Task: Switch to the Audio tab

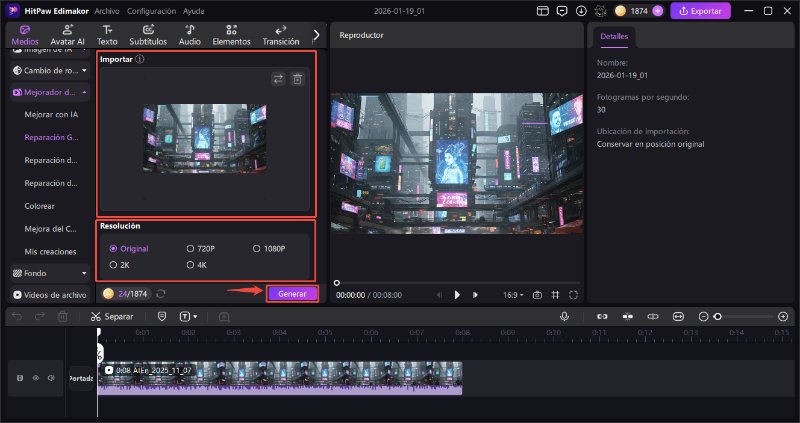Action: (189, 35)
